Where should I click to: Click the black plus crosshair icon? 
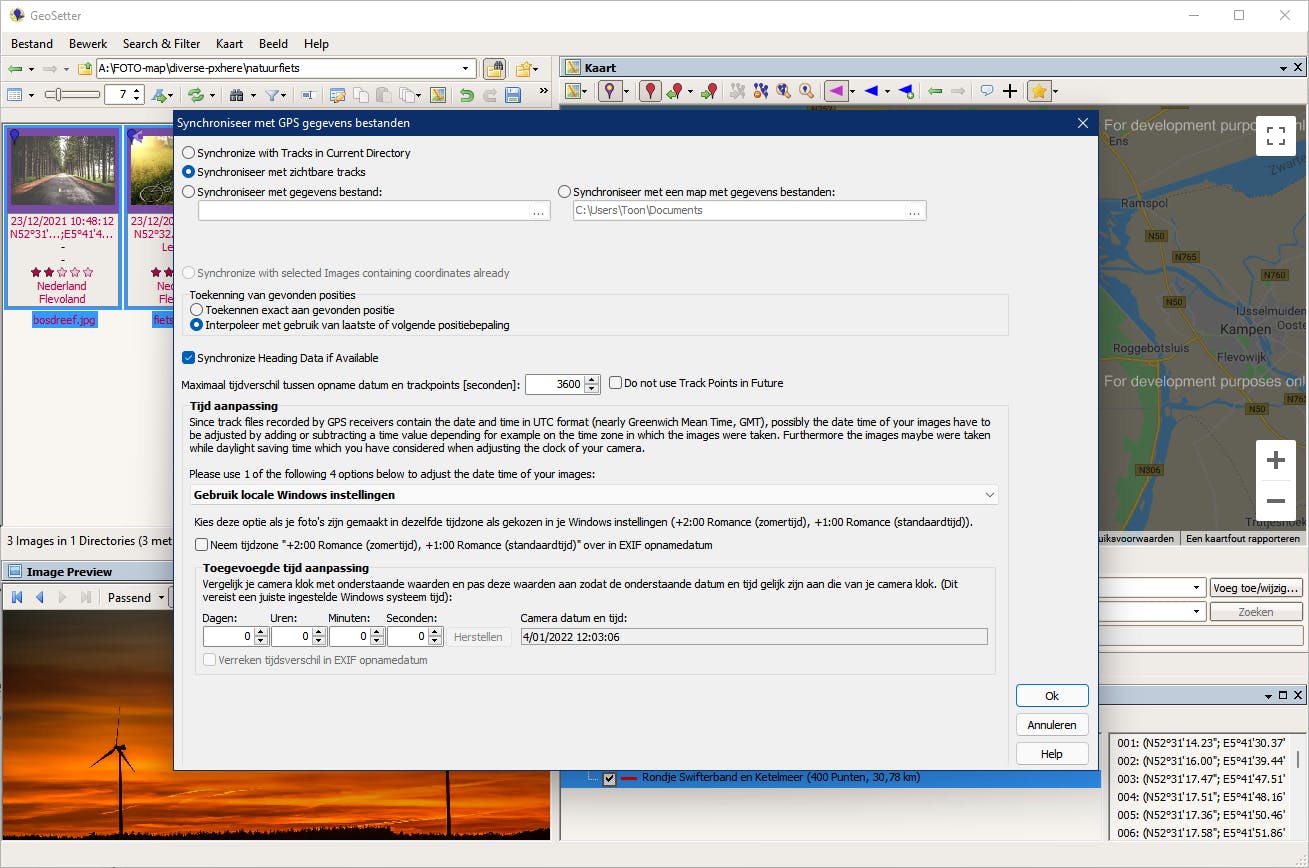(x=1010, y=91)
